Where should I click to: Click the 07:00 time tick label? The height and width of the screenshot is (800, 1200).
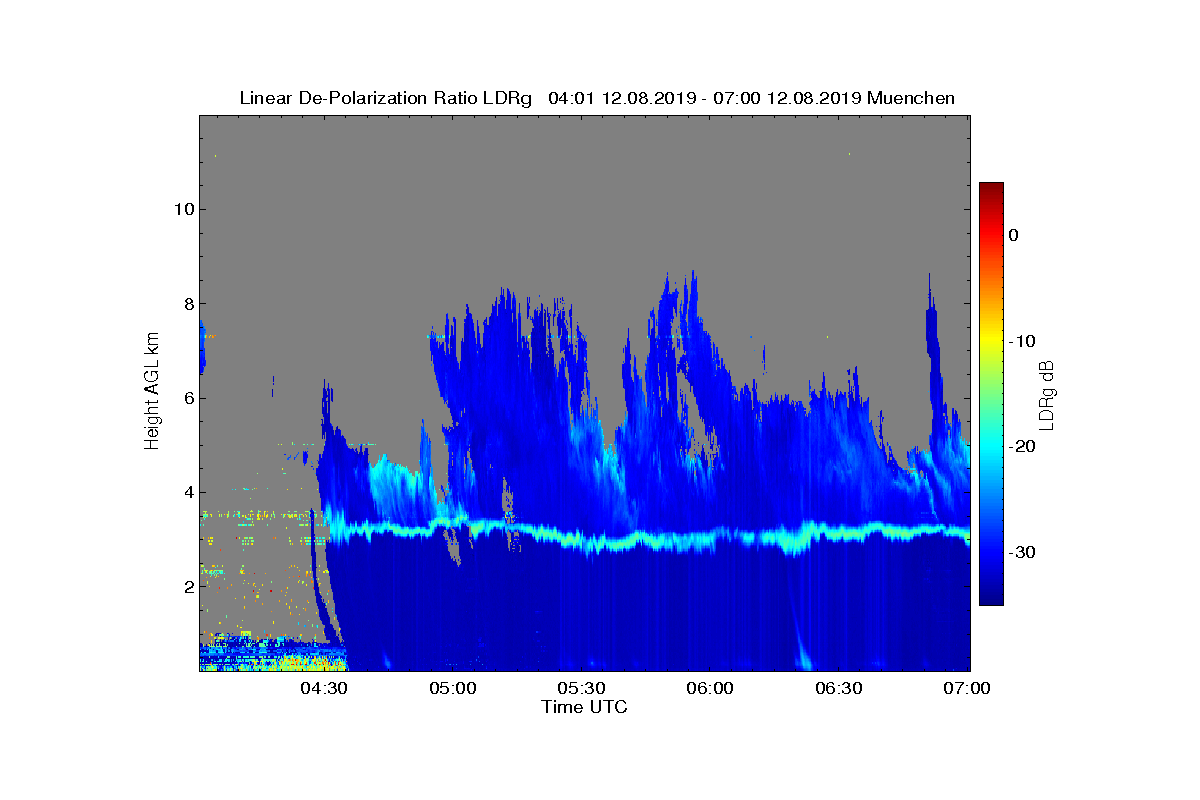pos(969,689)
